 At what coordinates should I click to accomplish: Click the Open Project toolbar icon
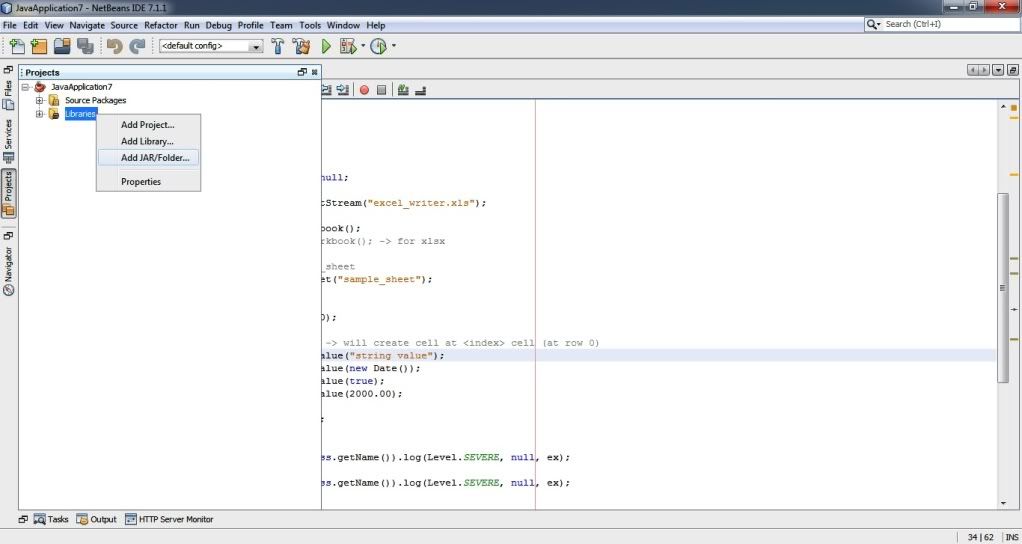(x=63, y=46)
